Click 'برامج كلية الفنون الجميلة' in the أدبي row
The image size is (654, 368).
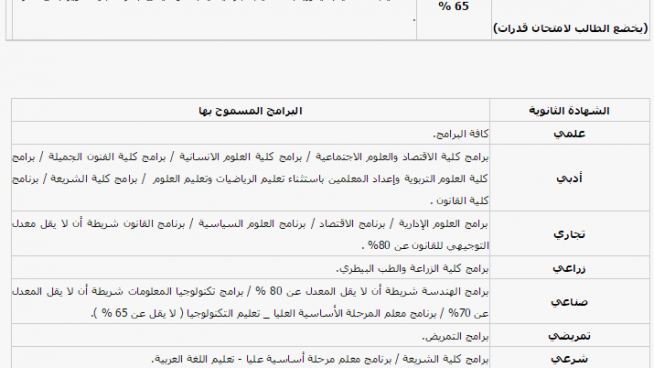[107, 157]
